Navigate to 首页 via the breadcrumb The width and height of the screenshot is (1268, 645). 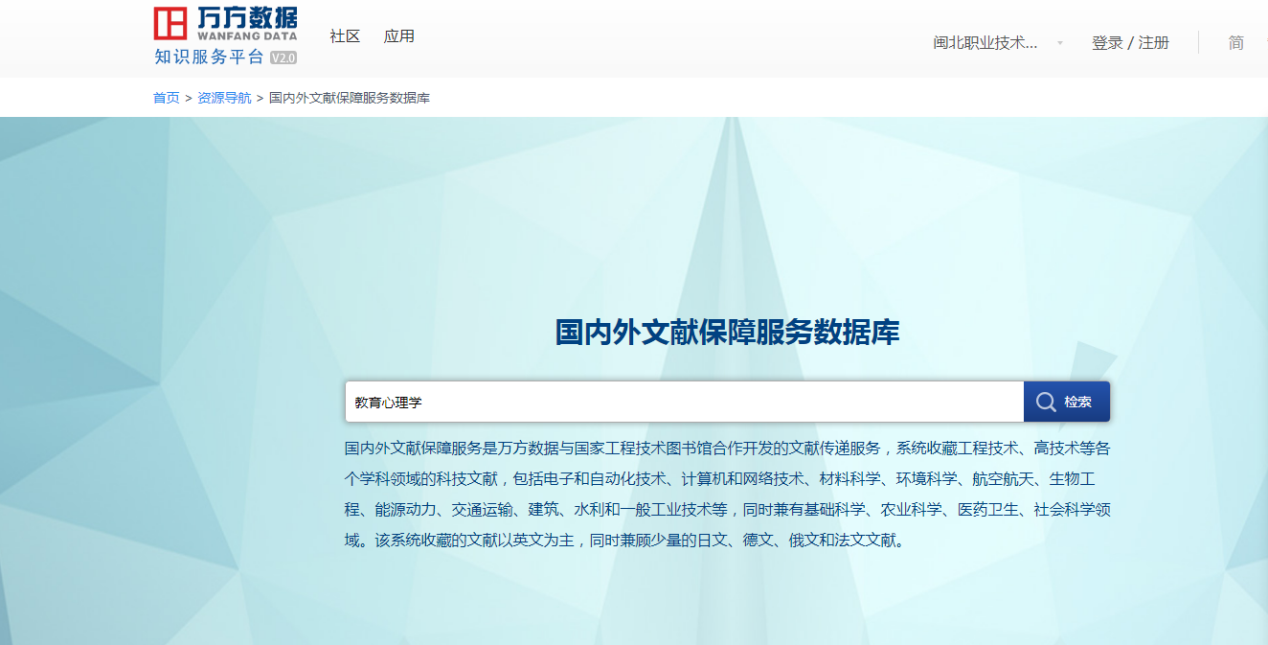pyautogui.click(x=165, y=98)
